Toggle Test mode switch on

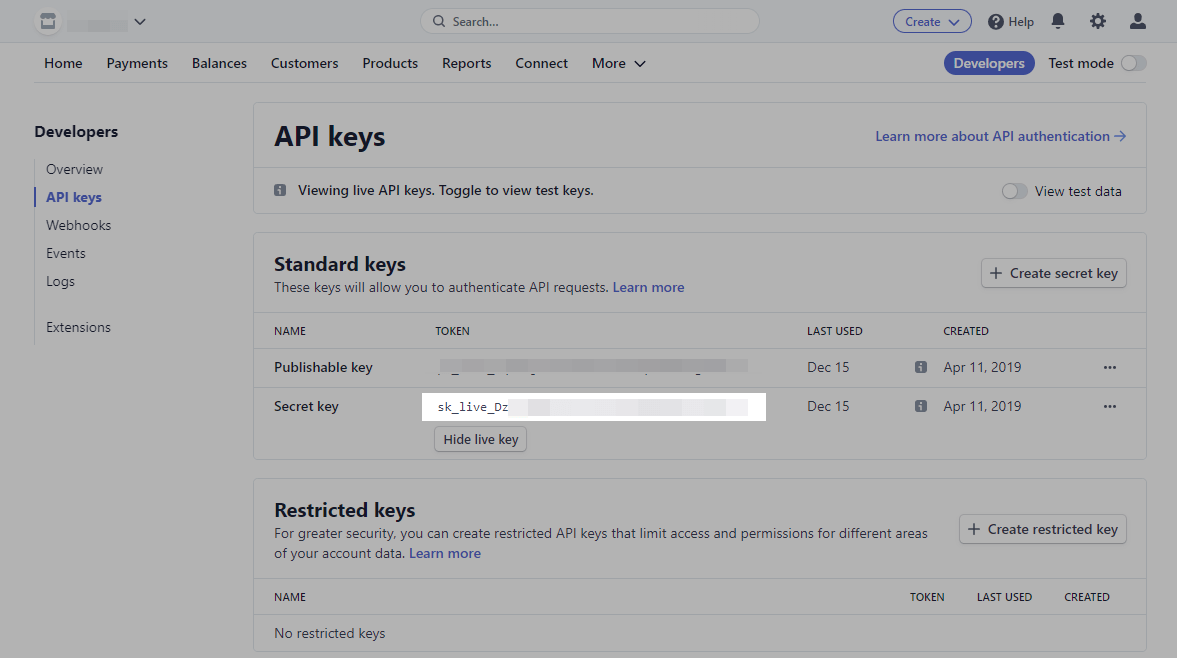[1133, 63]
